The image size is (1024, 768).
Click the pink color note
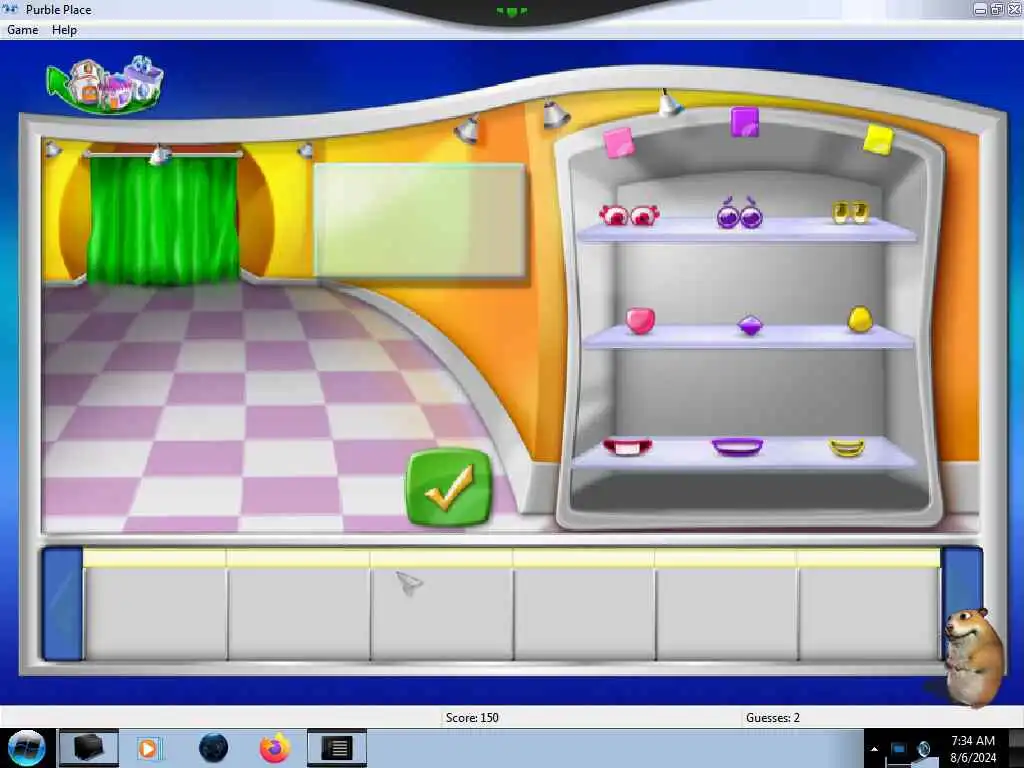pyautogui.click(x=618, y=143)
